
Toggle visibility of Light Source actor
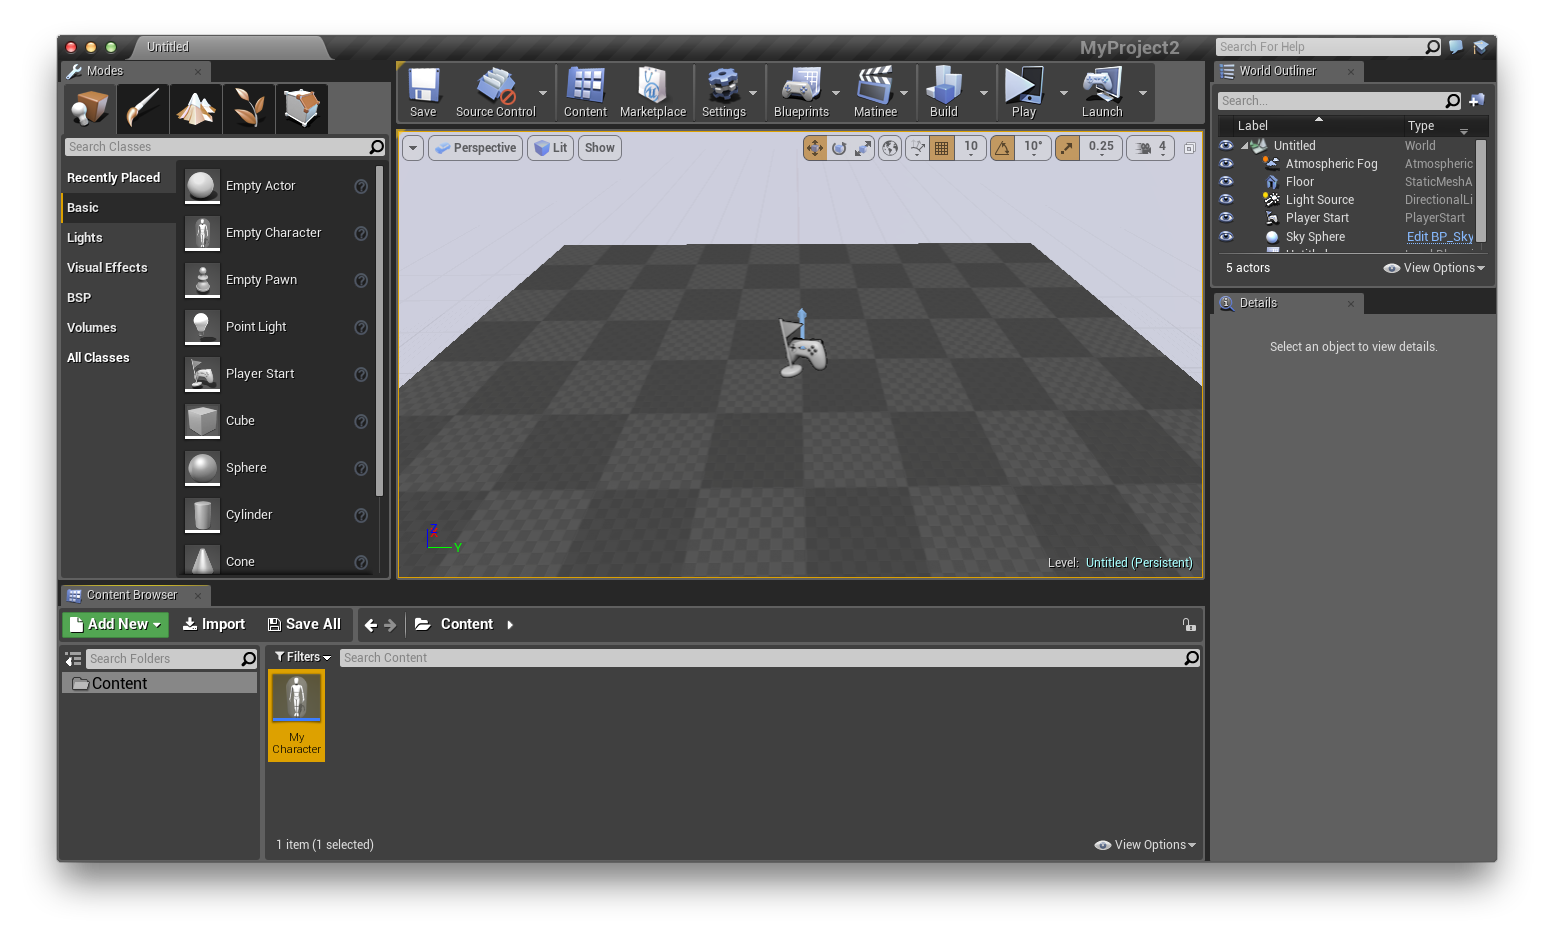1226,200
